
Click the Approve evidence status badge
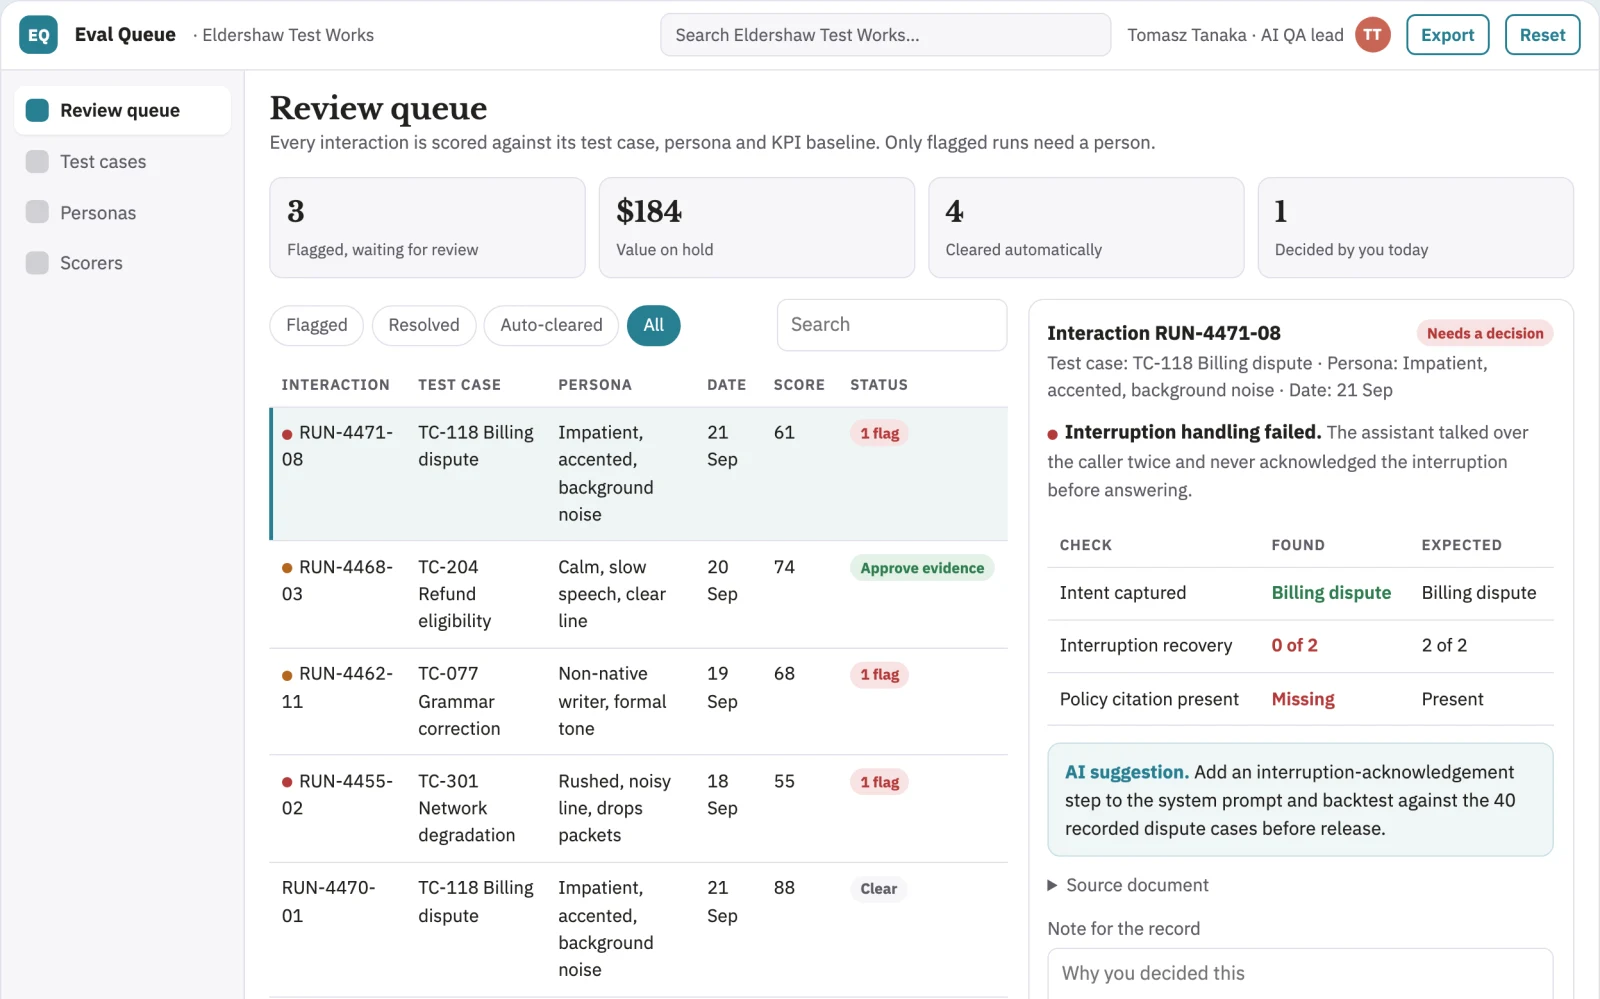(922, 568)
